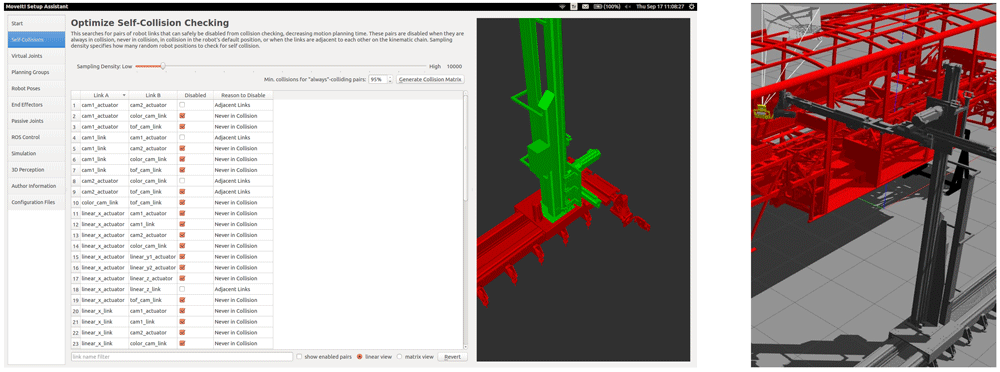Viewport: 1000px width, 372px height.
Task: Uncheck Disabled box in row 5
Action: click(182, 148)
